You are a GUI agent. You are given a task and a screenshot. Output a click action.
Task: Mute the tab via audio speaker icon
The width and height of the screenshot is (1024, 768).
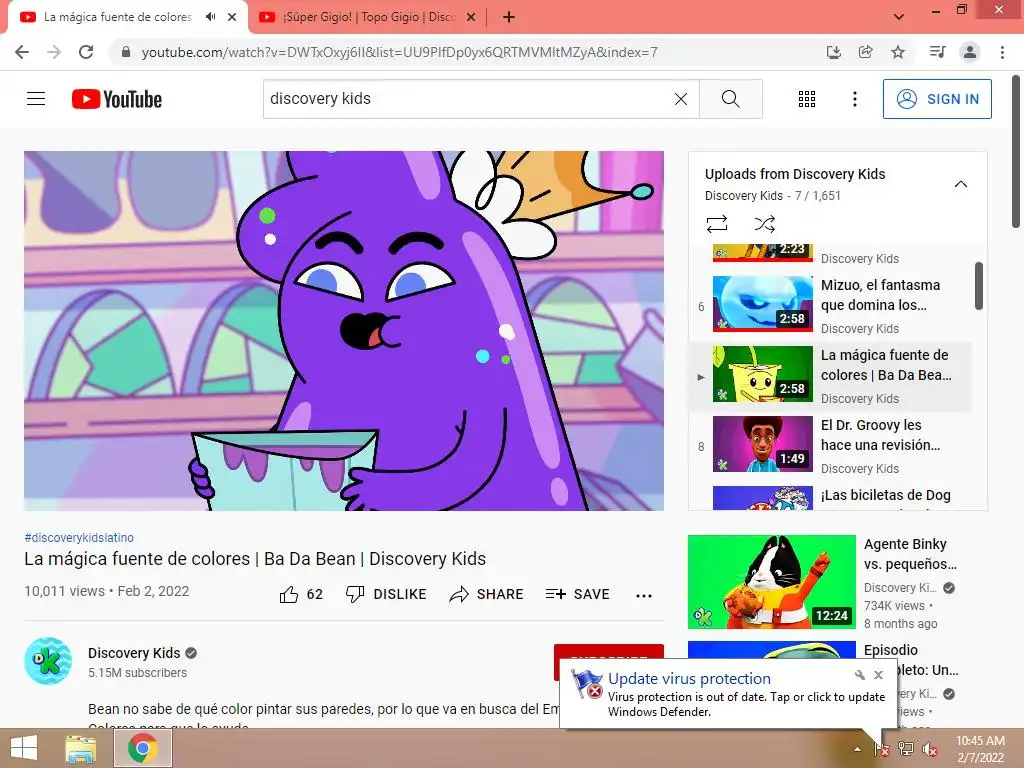tap(210, 17)
